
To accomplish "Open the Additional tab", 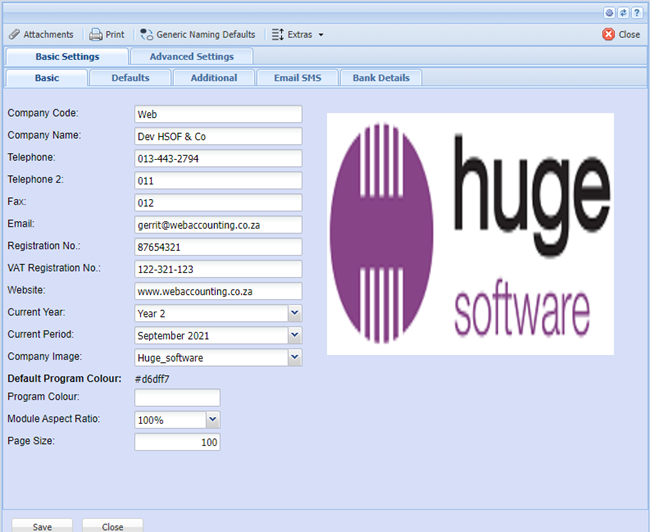I will [214, 78].
